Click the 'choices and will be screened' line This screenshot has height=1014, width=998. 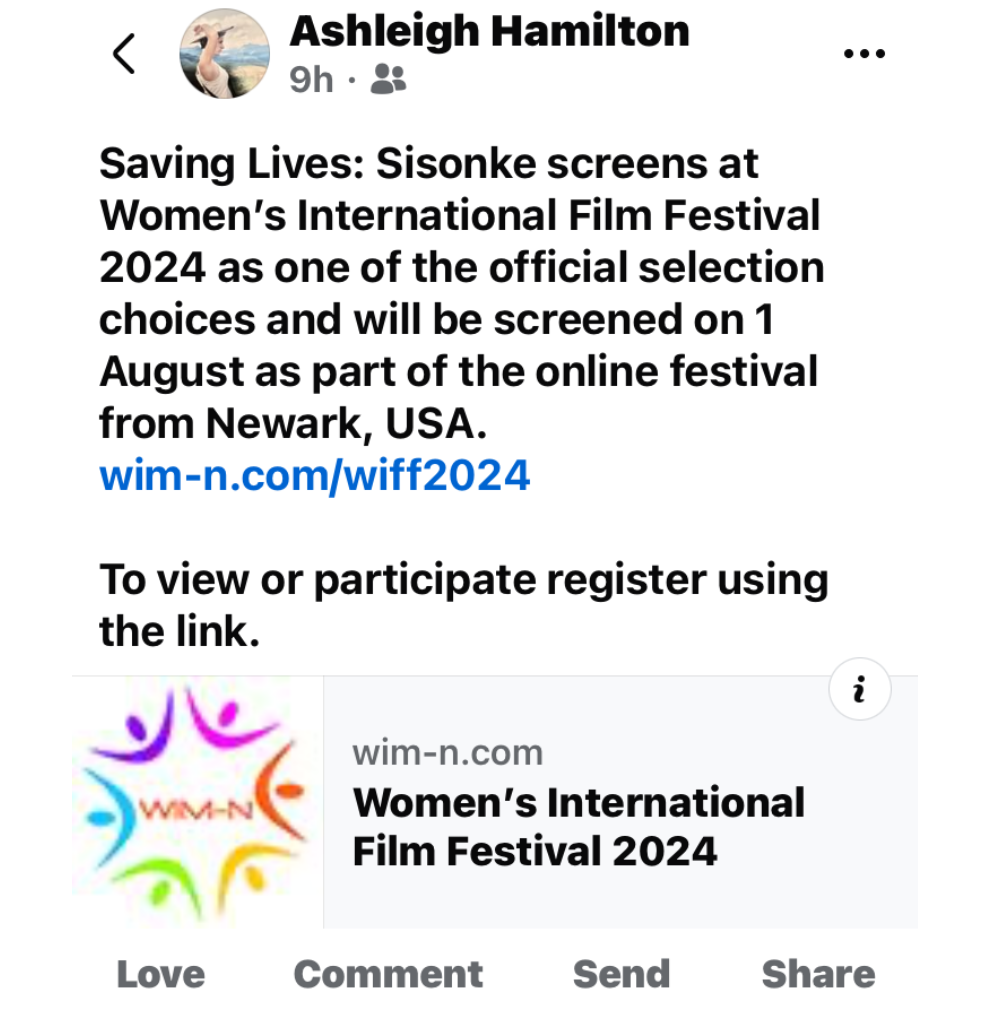[x=436, y=319]
